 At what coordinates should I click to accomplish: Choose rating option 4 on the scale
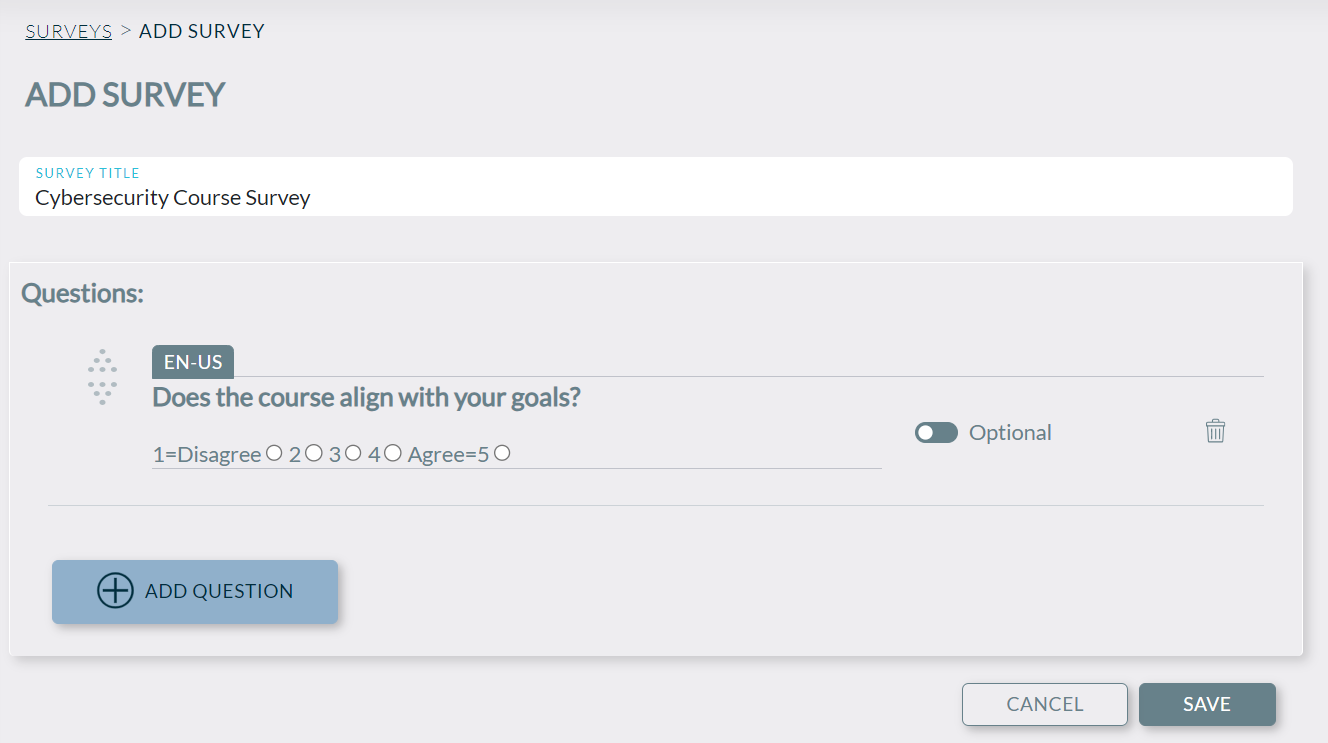[391, 452]
